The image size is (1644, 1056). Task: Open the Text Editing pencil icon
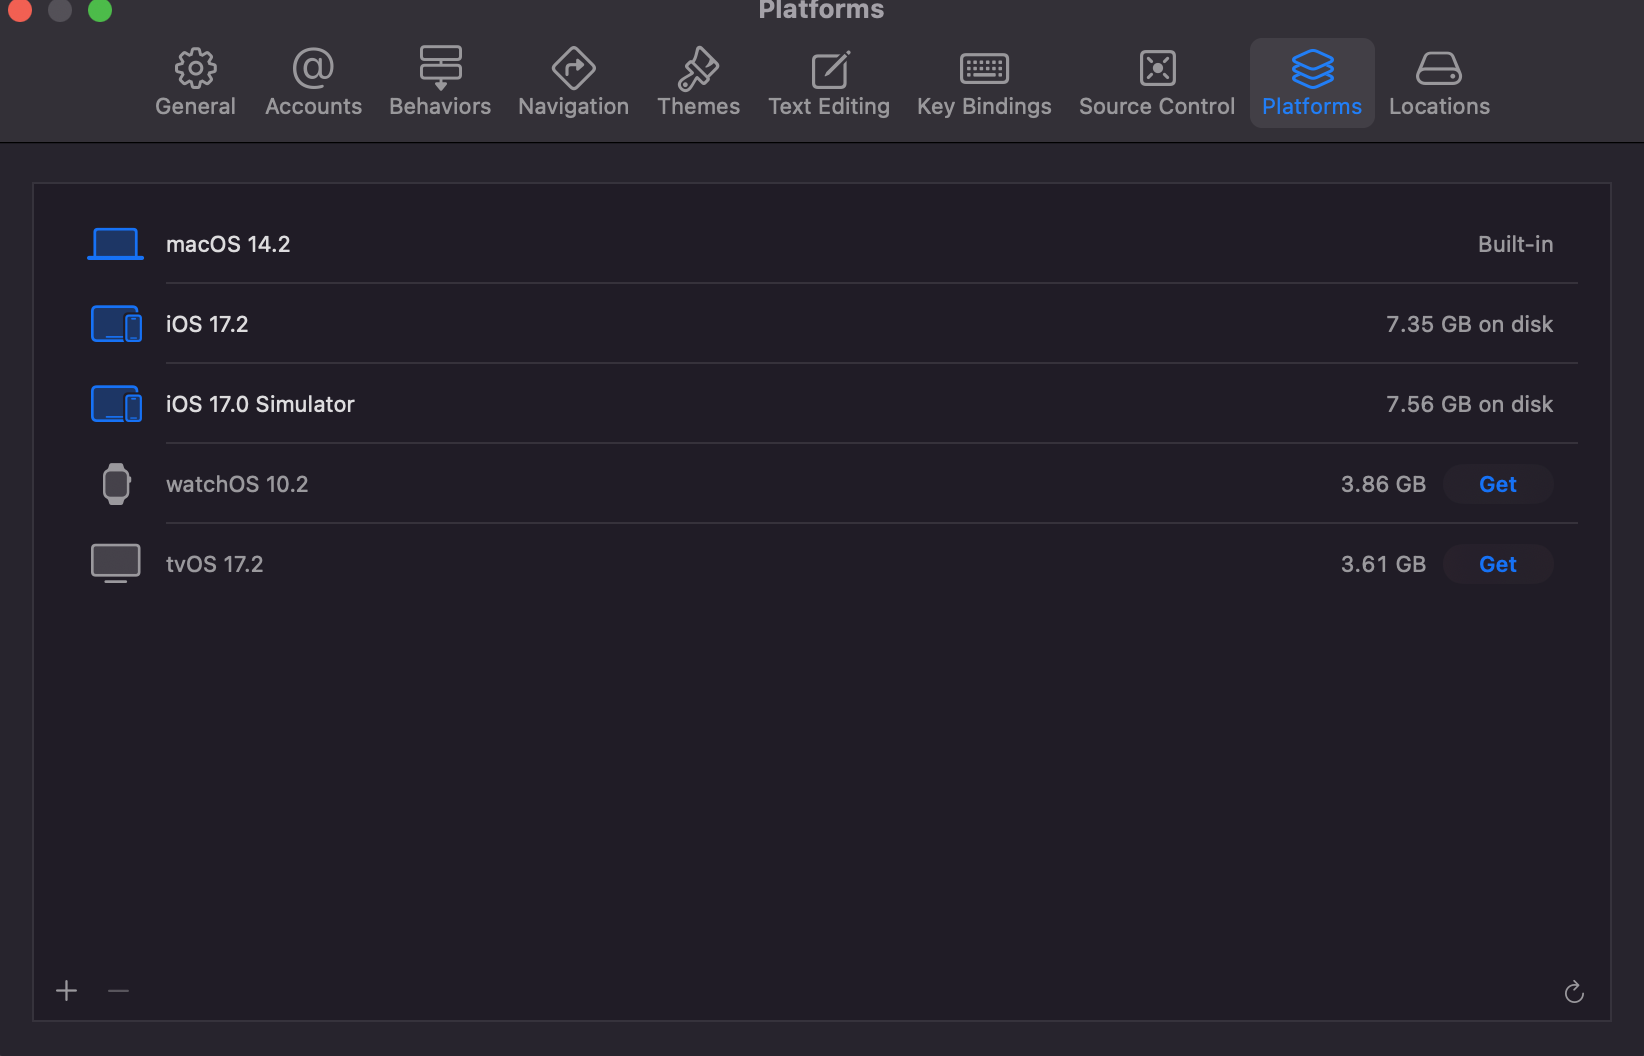[830, 69]
